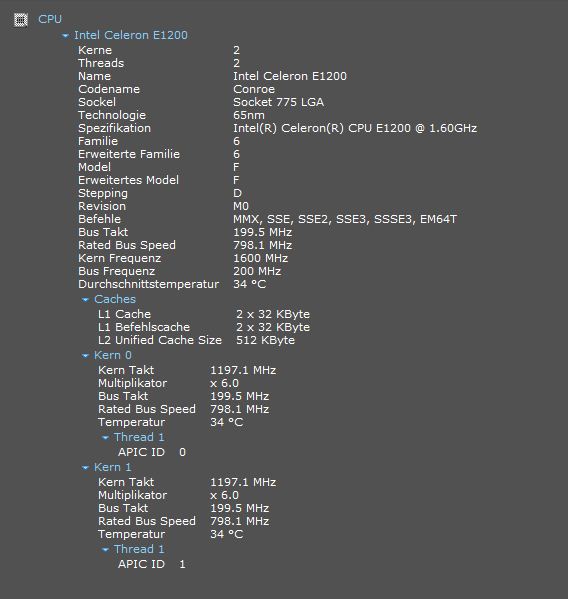
Task: Collapse the Kern 1 arrow
Action: click(x=85, y=468)
